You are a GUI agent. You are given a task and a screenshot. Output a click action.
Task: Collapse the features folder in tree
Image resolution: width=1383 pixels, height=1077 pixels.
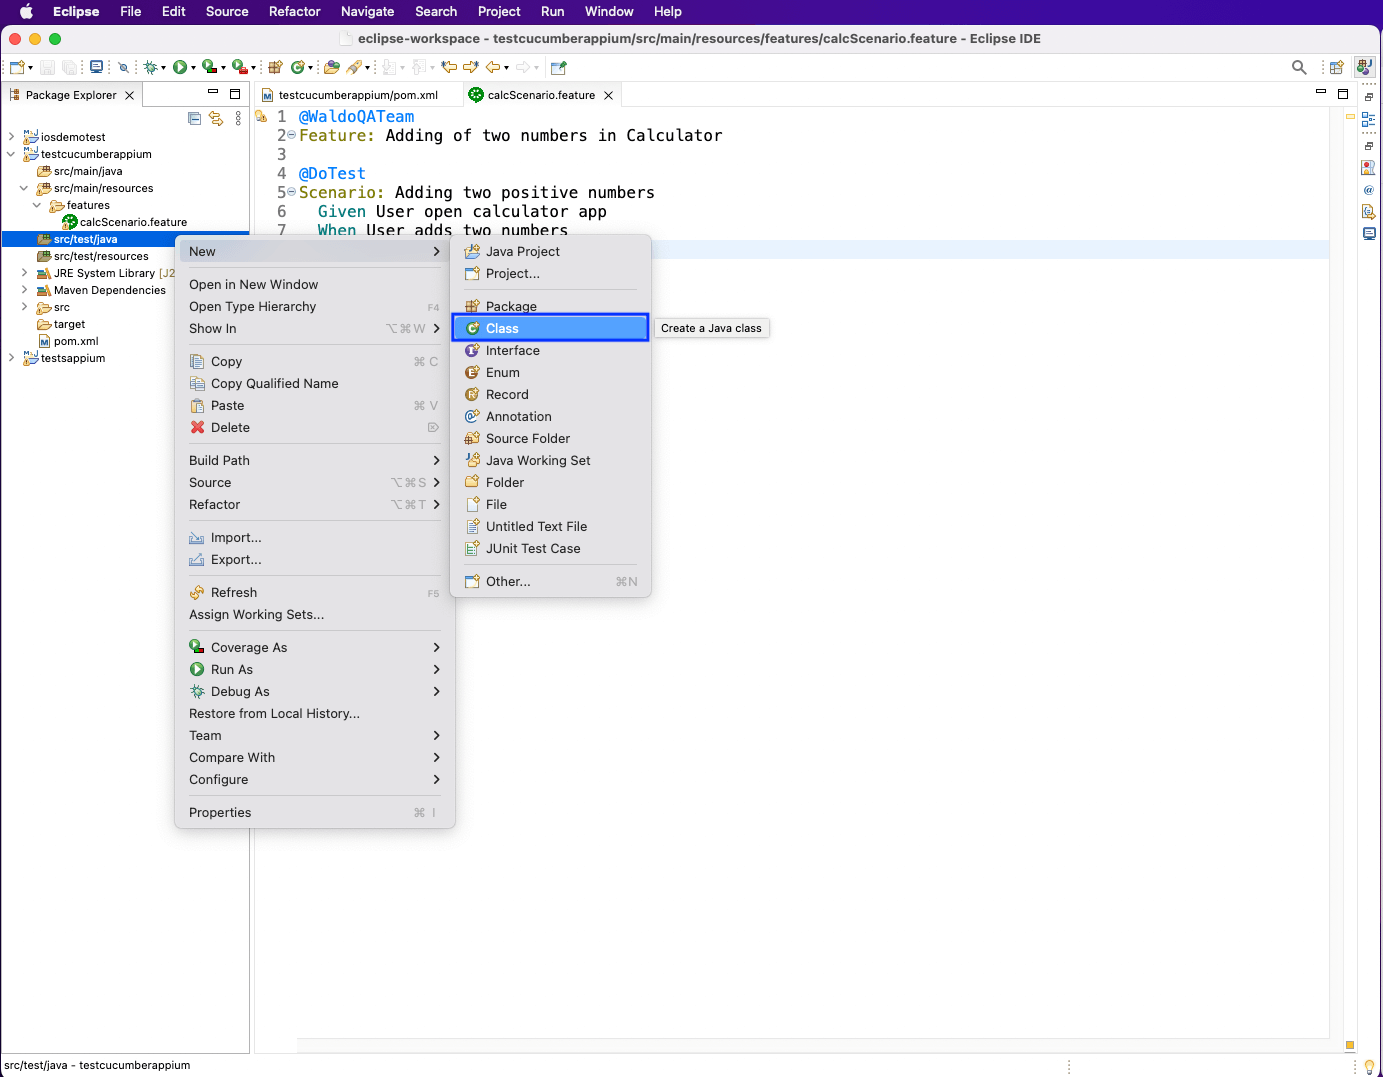[x=37, y=205]
